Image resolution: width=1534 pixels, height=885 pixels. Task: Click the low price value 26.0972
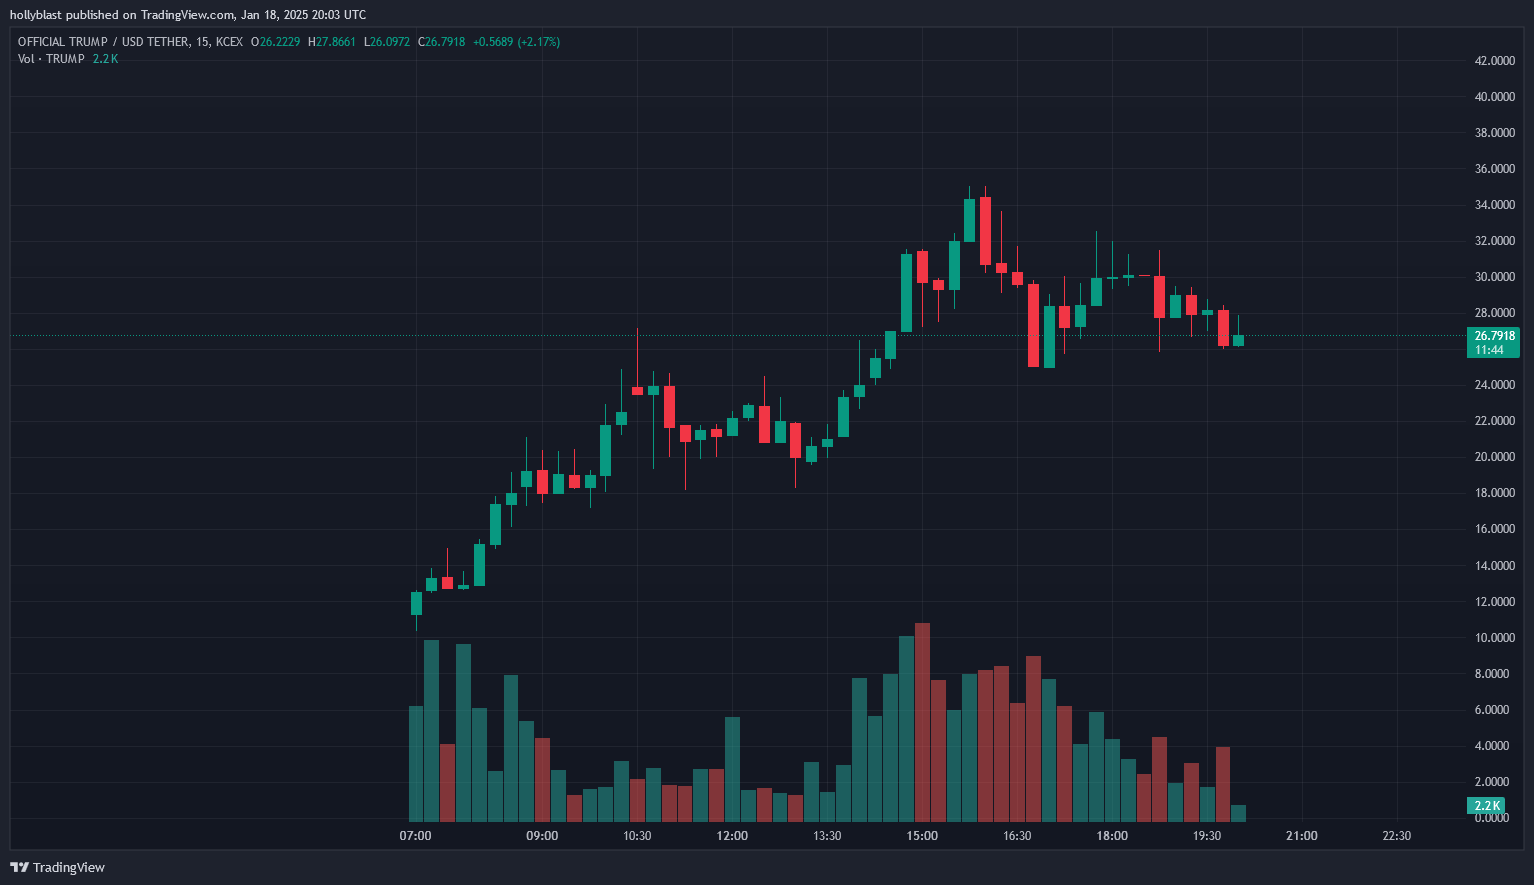[x=389, y=42]
